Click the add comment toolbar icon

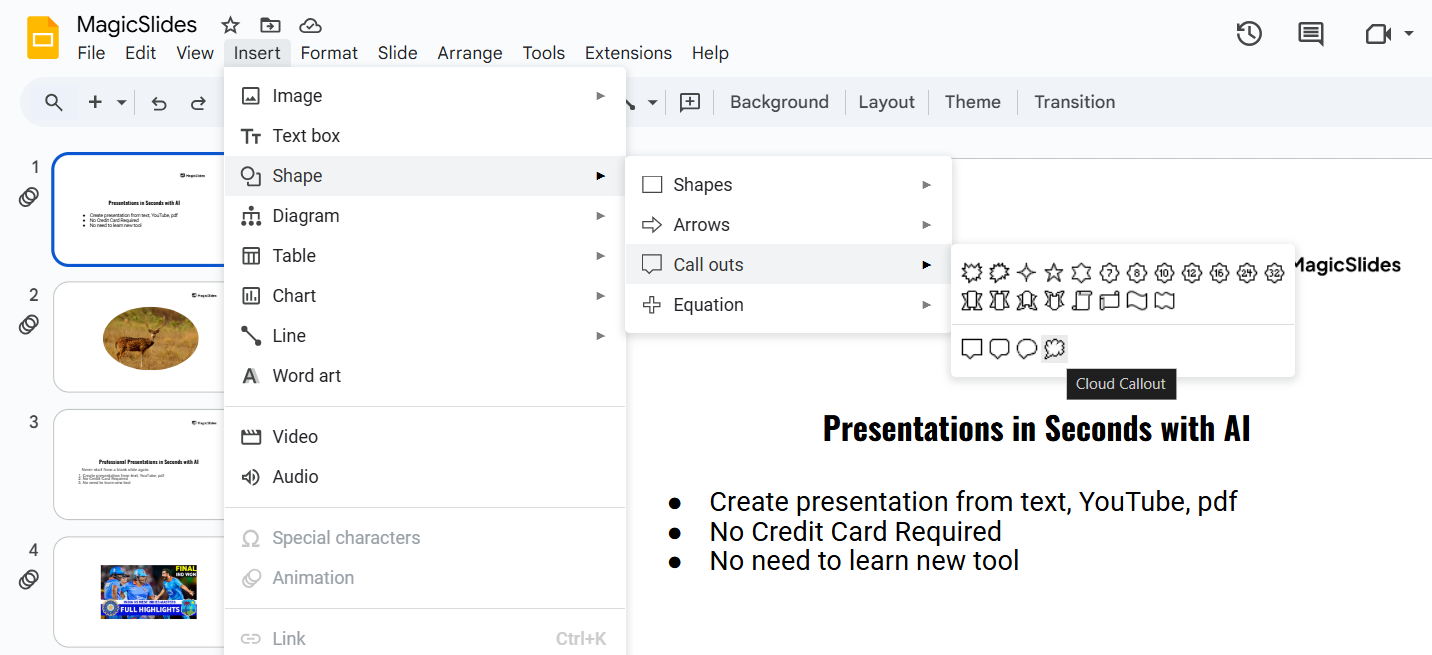point(690,102)
